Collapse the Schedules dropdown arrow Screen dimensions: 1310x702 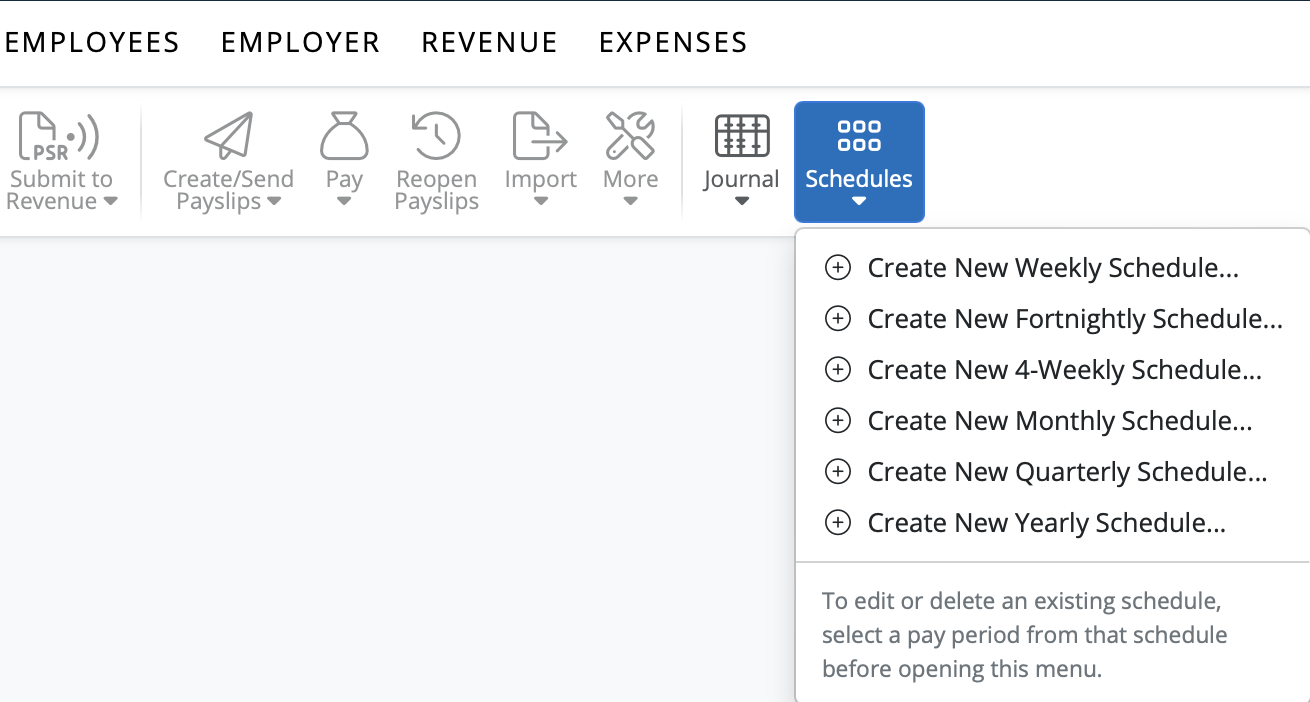tap(859, 201)
